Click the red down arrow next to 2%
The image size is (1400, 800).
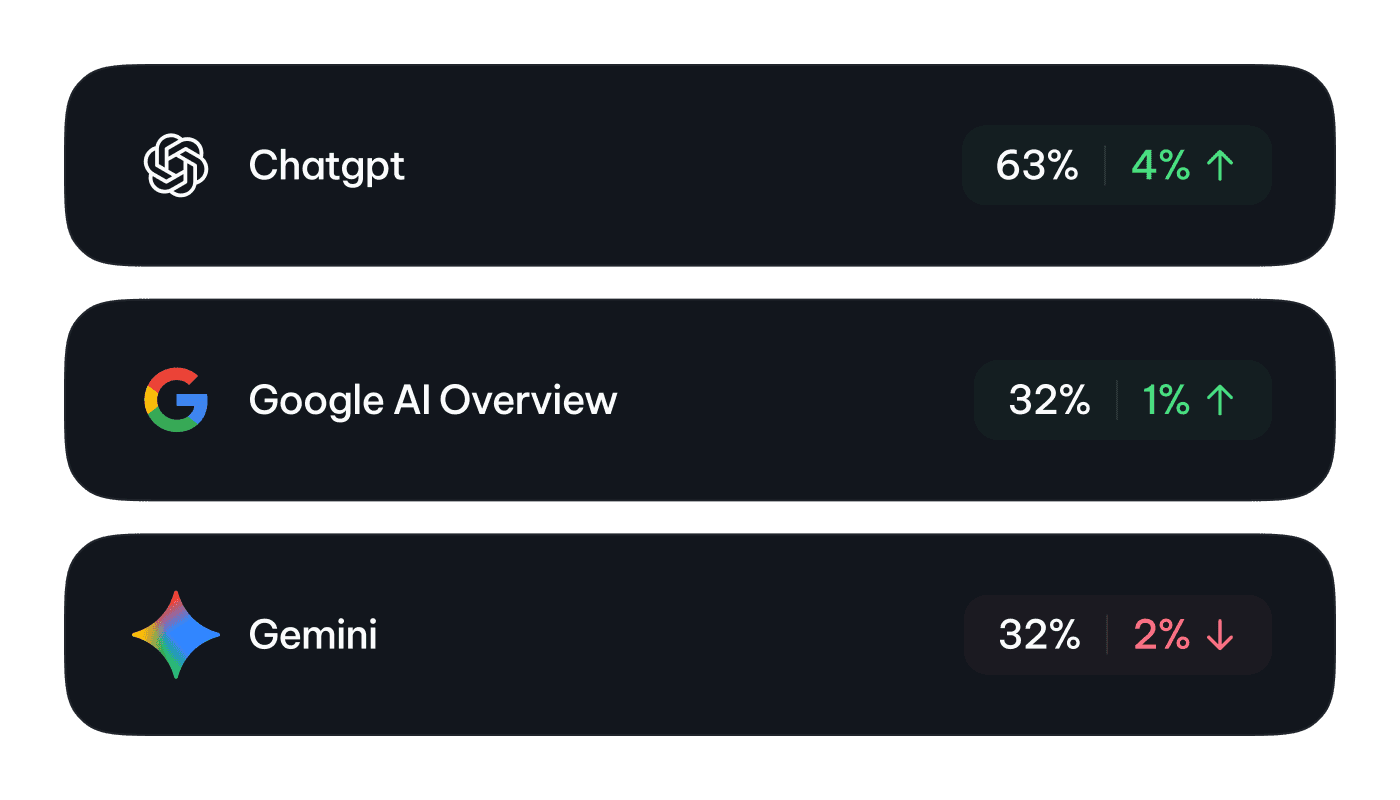pos(1219,635)
